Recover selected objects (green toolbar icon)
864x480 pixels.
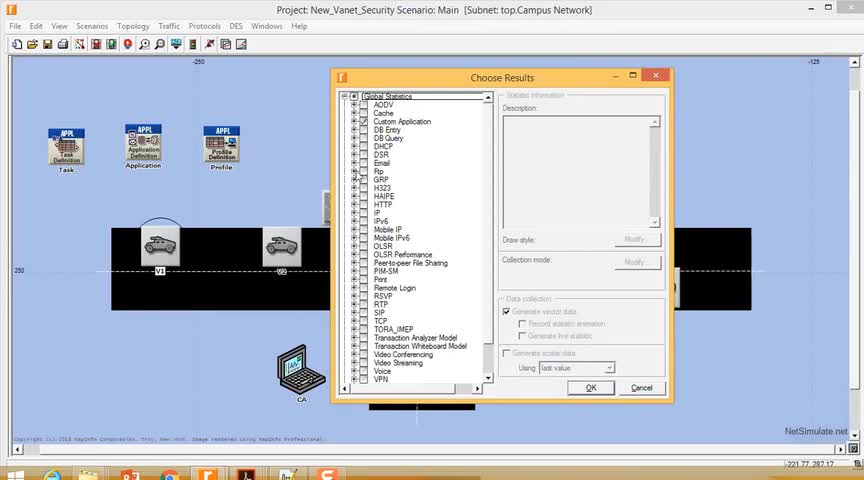pyautogui.click(x=112, y=44)
